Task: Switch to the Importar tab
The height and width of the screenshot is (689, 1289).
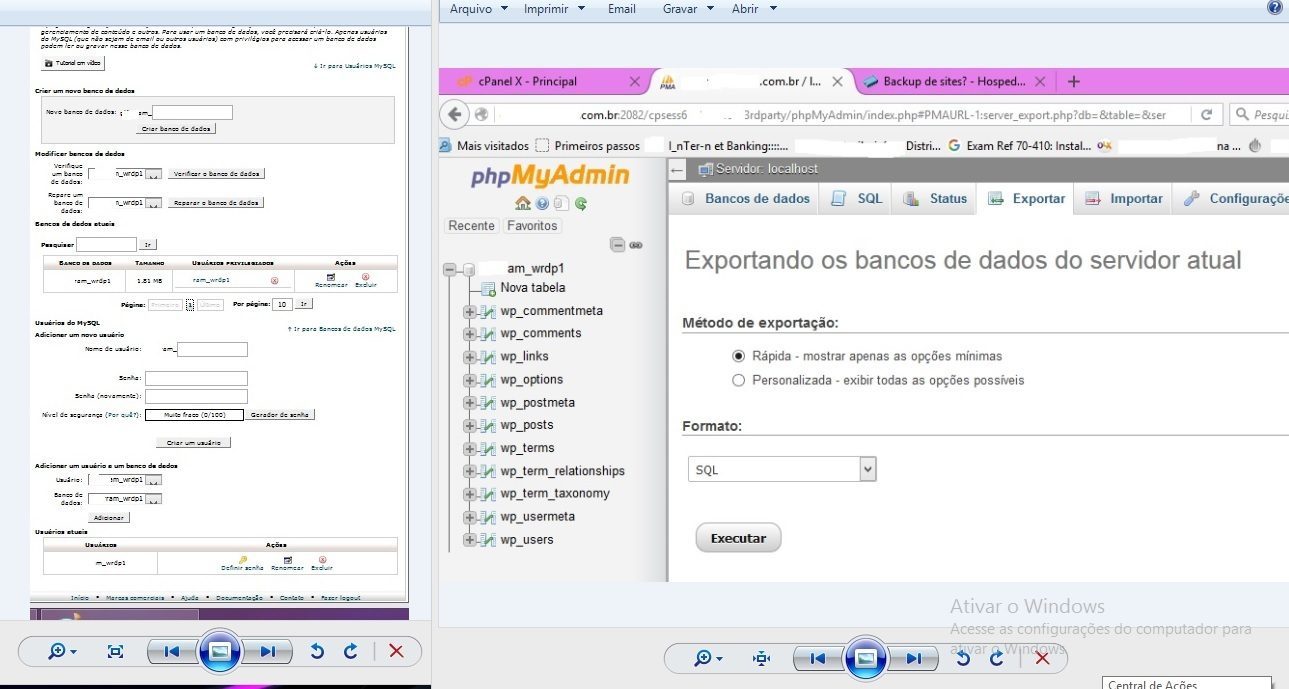Action: [1124, 199]
